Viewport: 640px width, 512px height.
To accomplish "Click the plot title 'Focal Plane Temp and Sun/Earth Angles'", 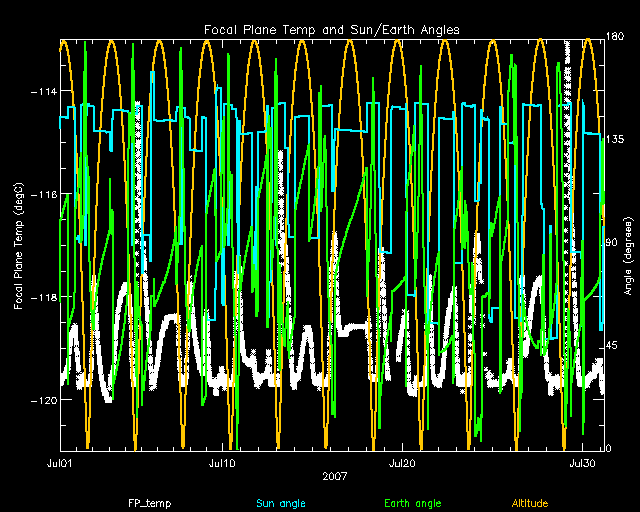I will (x=332, y=30).
